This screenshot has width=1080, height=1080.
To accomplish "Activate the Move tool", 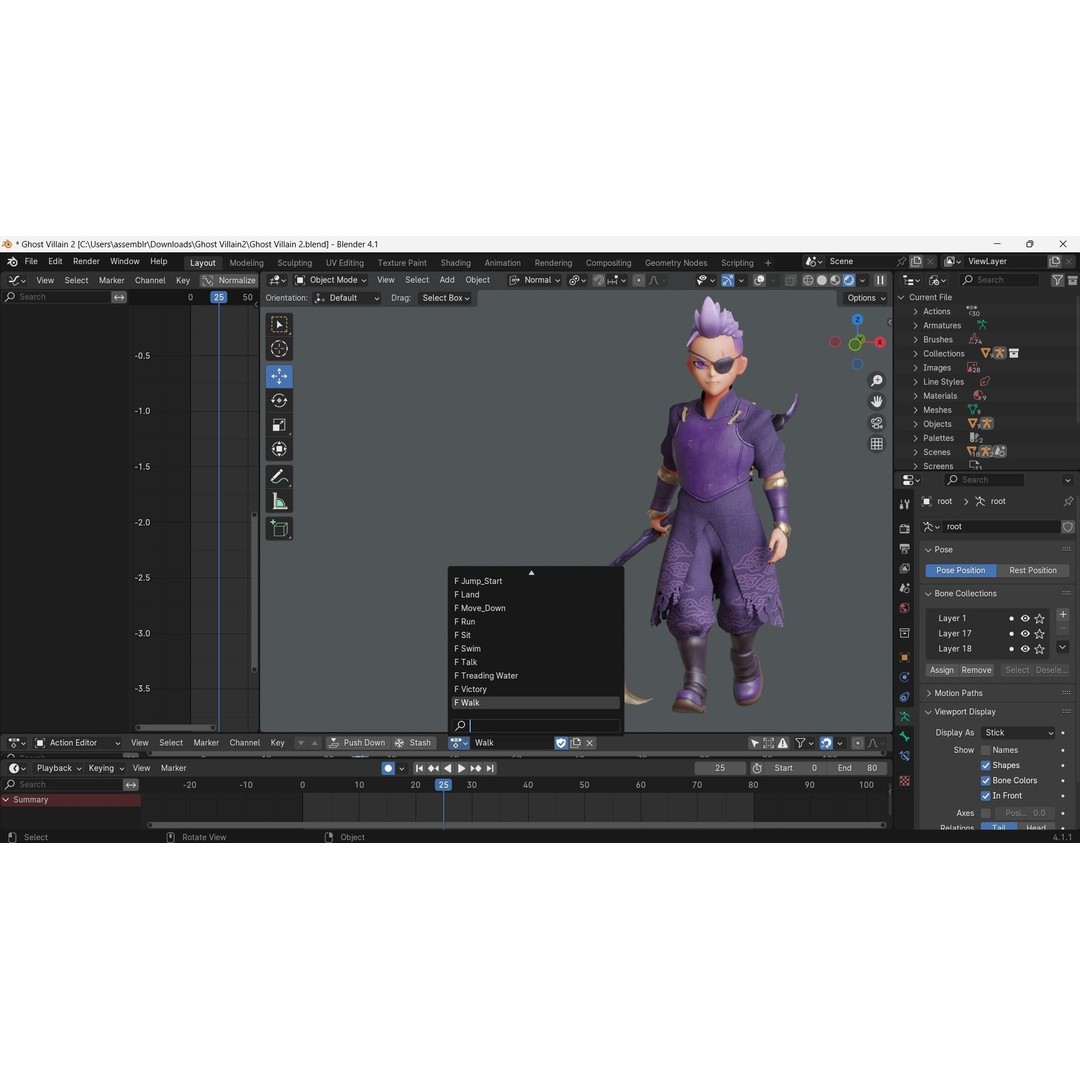I will 279,376.
